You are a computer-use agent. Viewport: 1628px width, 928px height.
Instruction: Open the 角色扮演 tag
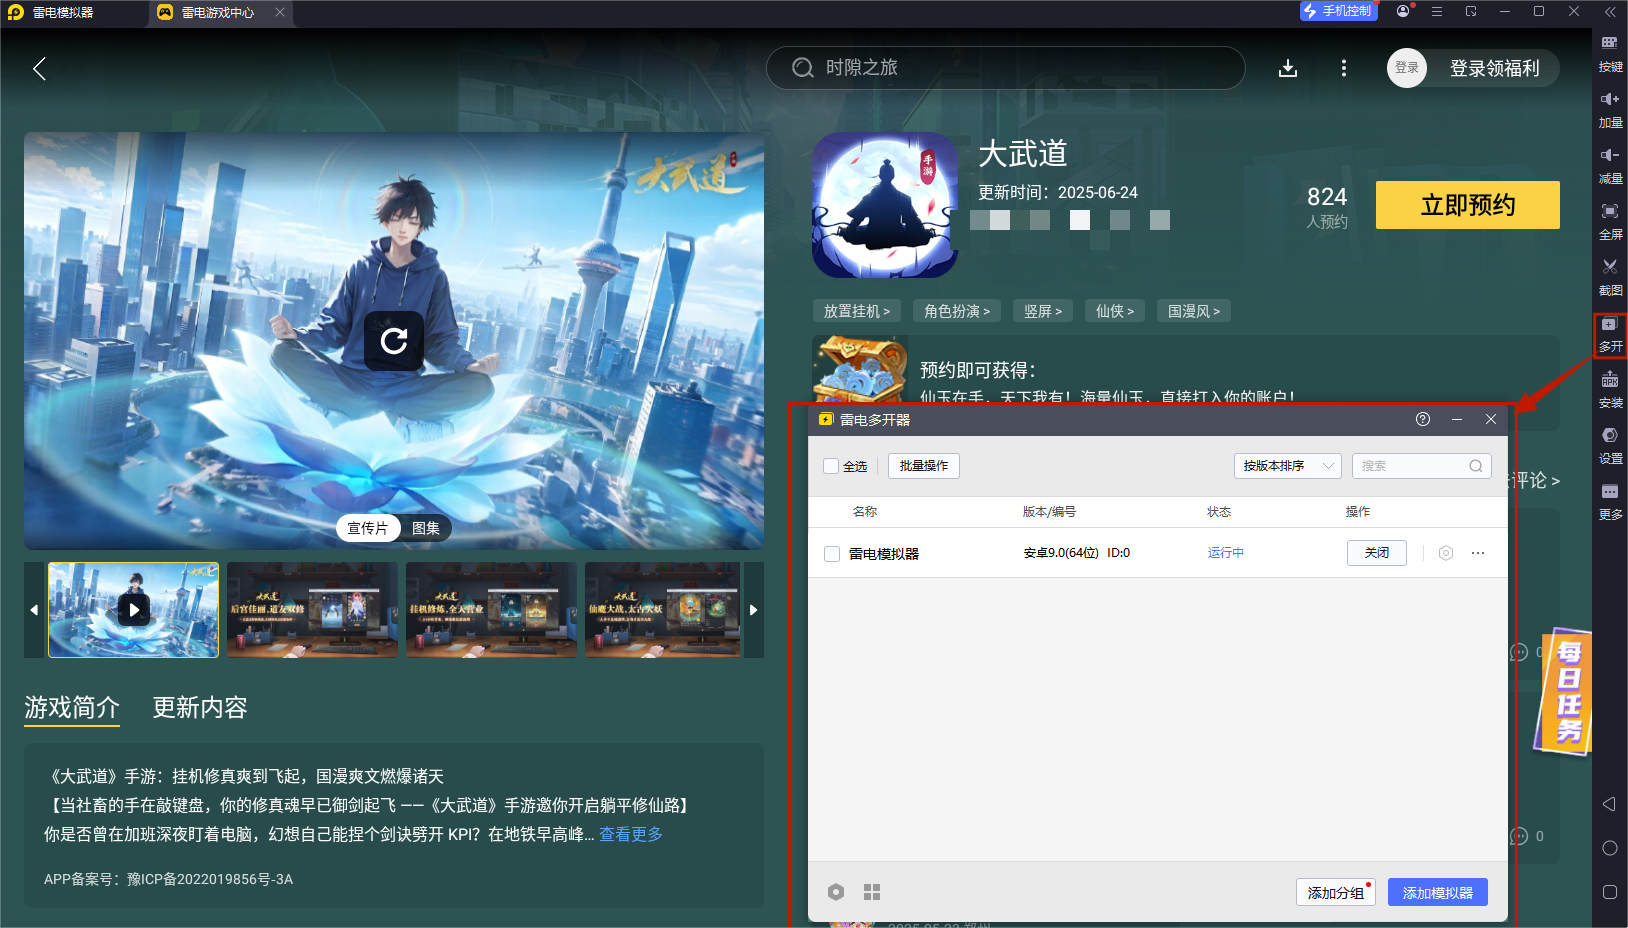957,311
